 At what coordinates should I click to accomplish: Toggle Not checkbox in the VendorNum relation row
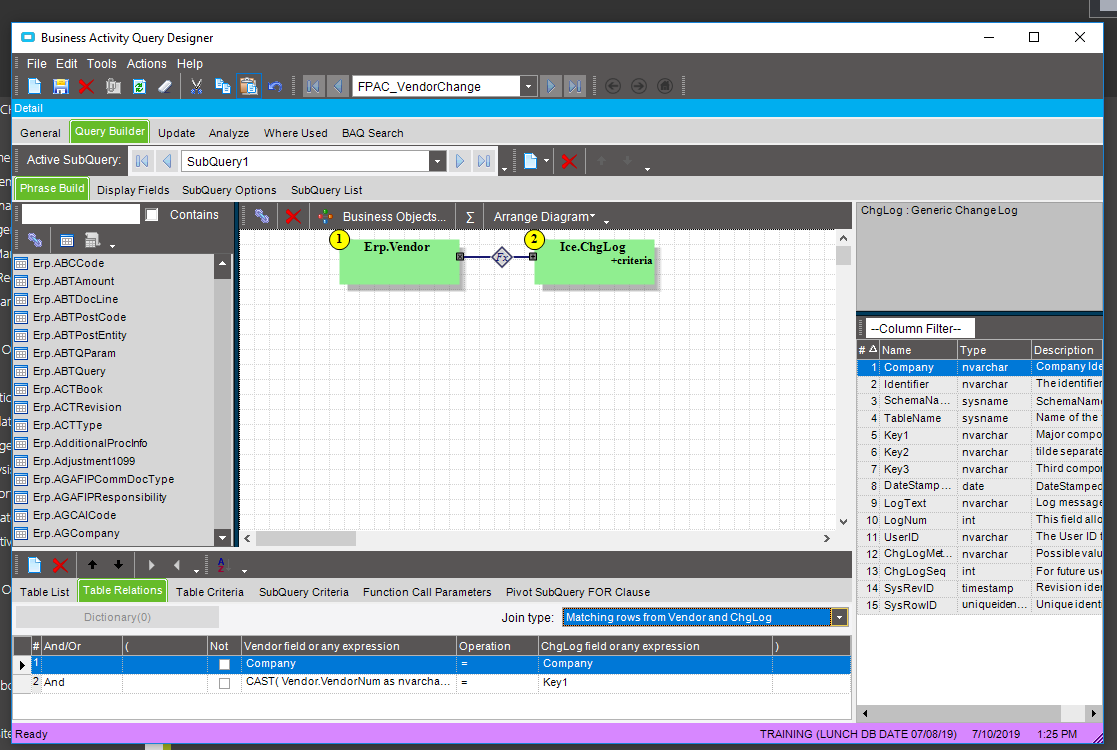point(224,683)
